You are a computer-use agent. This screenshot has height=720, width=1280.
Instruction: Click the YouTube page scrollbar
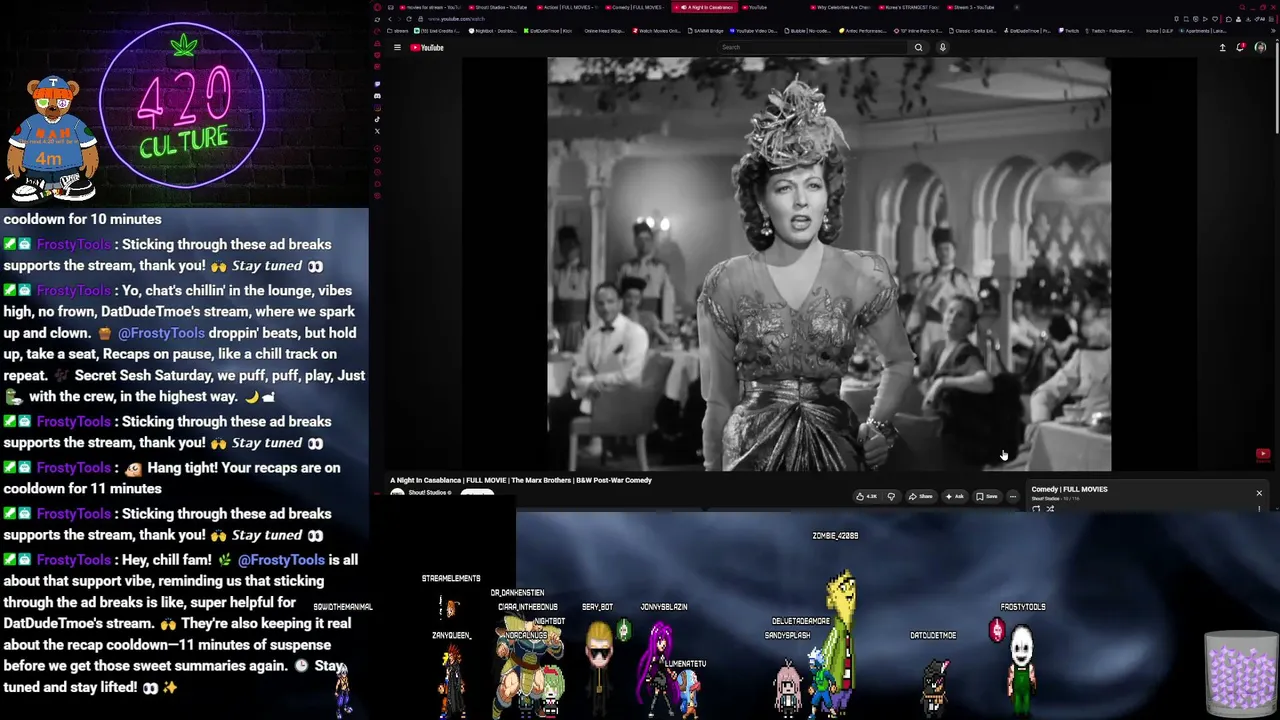point(1276,90)
